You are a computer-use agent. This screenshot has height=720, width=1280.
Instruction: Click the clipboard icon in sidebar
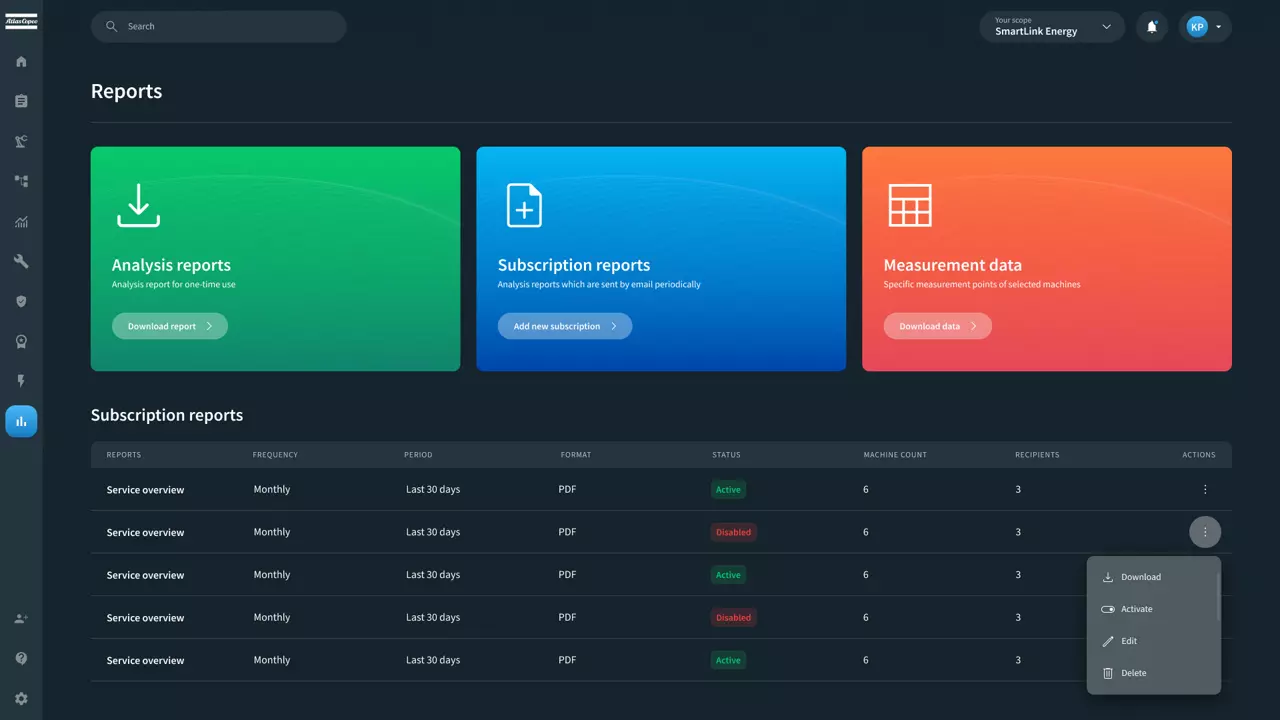(21, 102)
